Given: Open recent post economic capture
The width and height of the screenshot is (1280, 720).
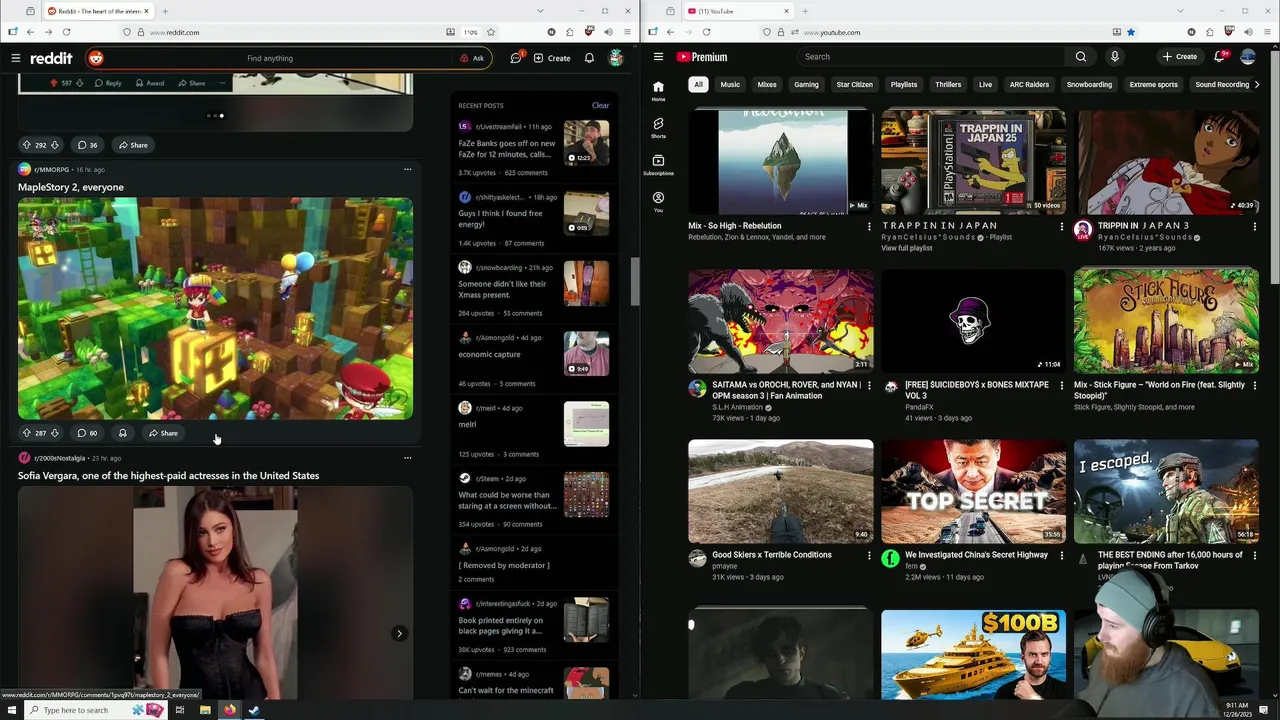Looking at the screenshot, I should (x=489, y=354).
